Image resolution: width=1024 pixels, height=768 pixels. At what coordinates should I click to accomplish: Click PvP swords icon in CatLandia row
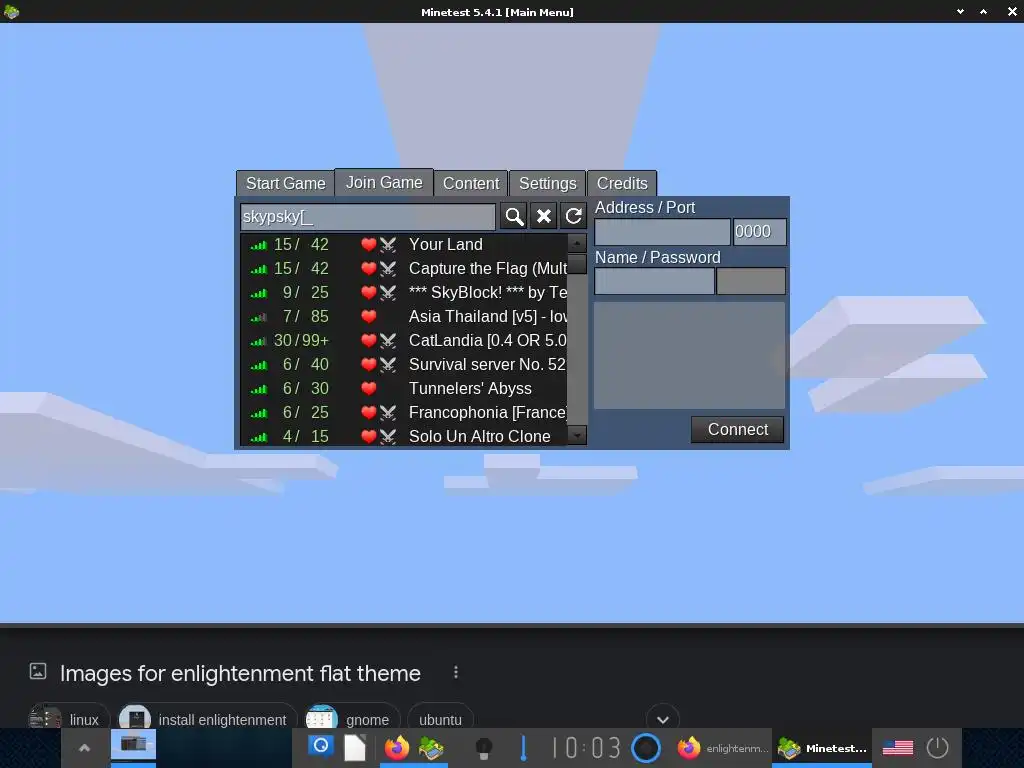[388, 340]
